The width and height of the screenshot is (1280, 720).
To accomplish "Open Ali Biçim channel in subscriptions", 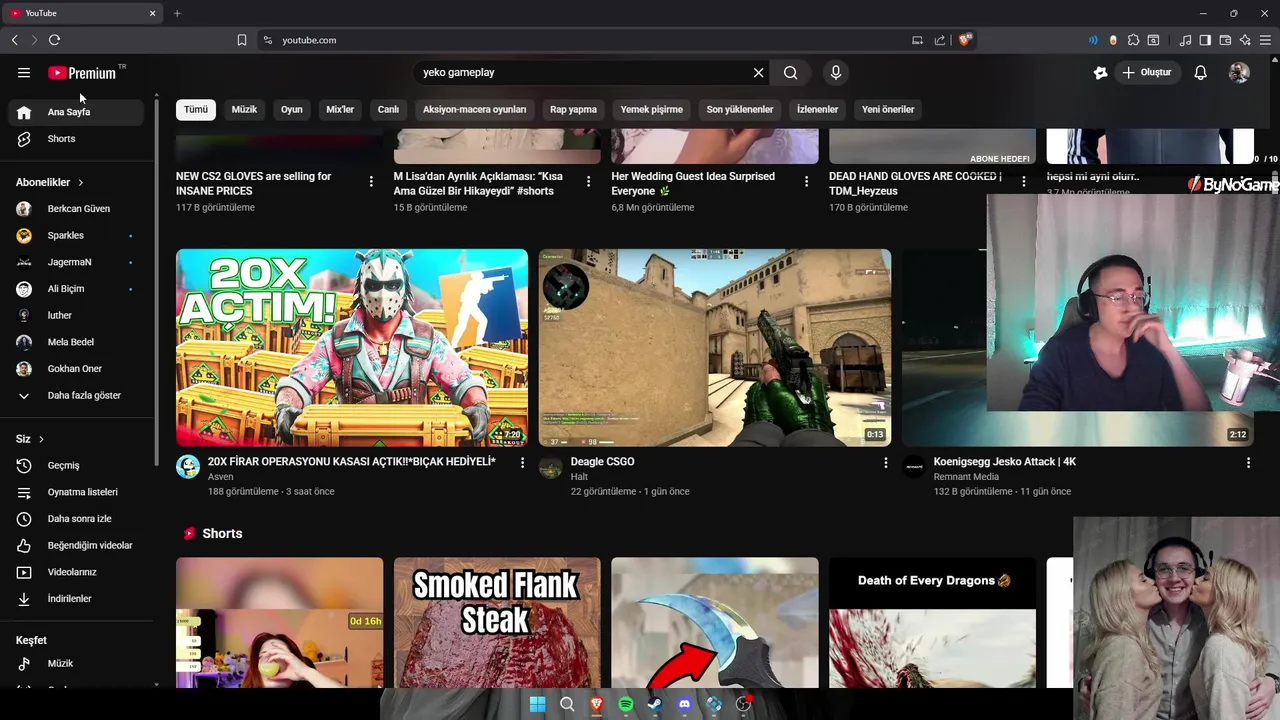I will 77,289.
